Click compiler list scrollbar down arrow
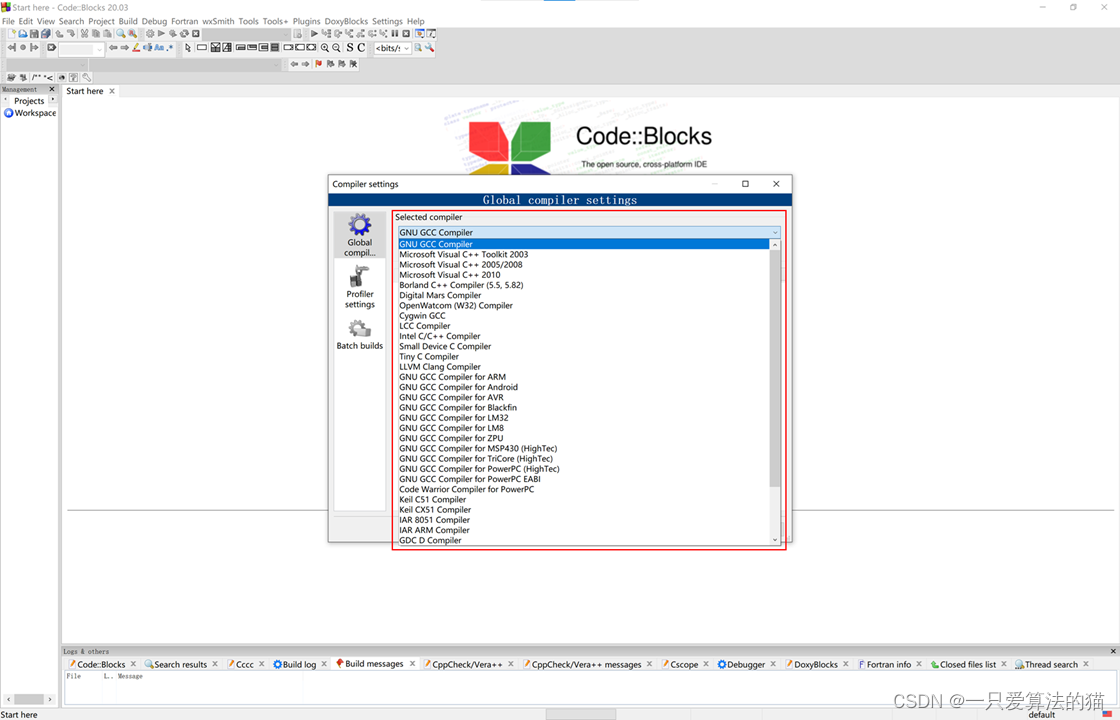Screen dimensions: 1120x720 [x=775, y=540]
